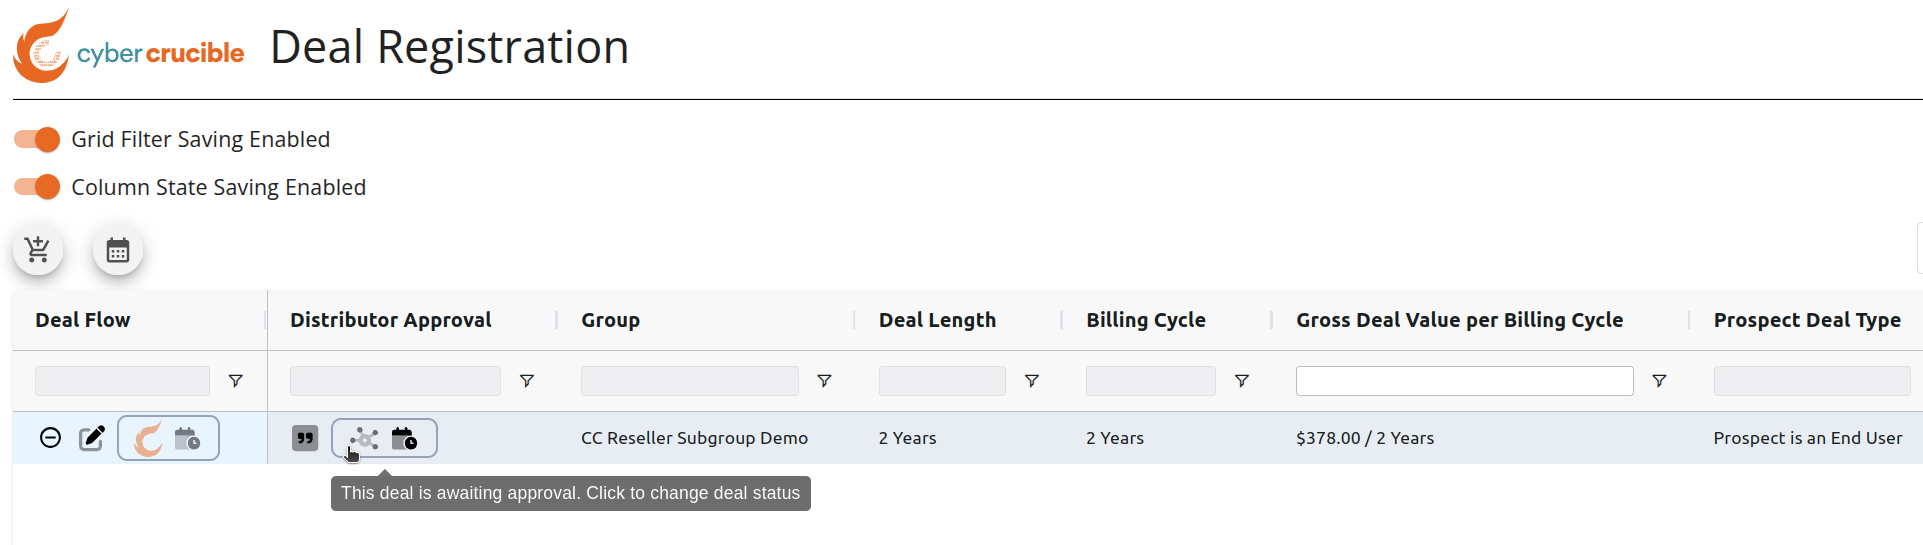Open the Group column filter menu

[x=825, y=381]
